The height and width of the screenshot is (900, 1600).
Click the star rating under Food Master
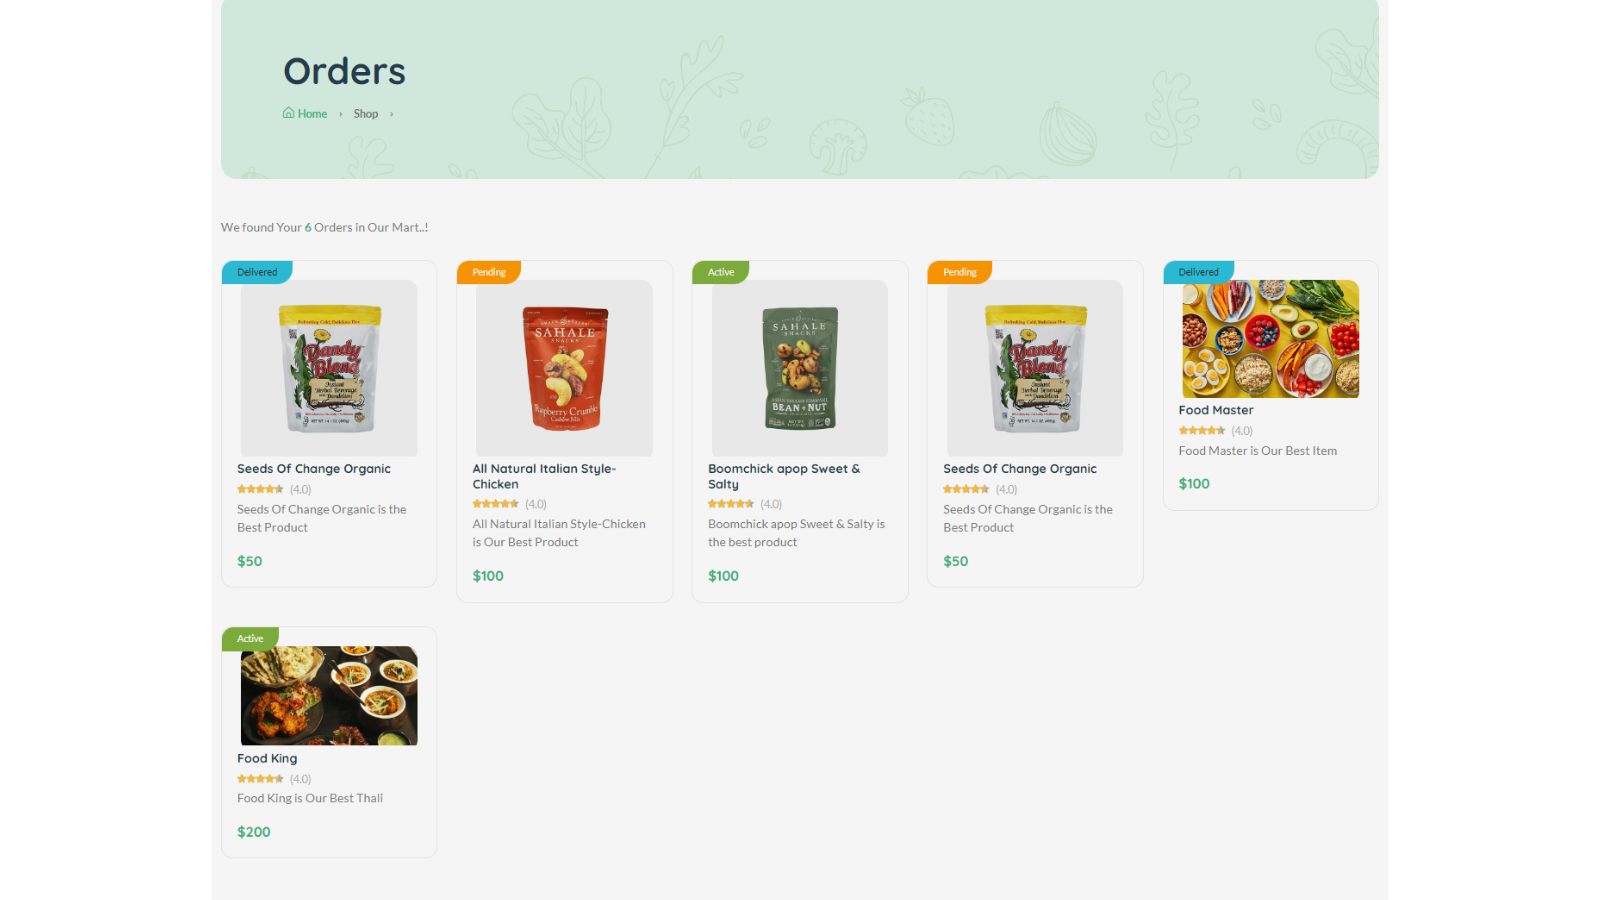tap(1202, 431)
